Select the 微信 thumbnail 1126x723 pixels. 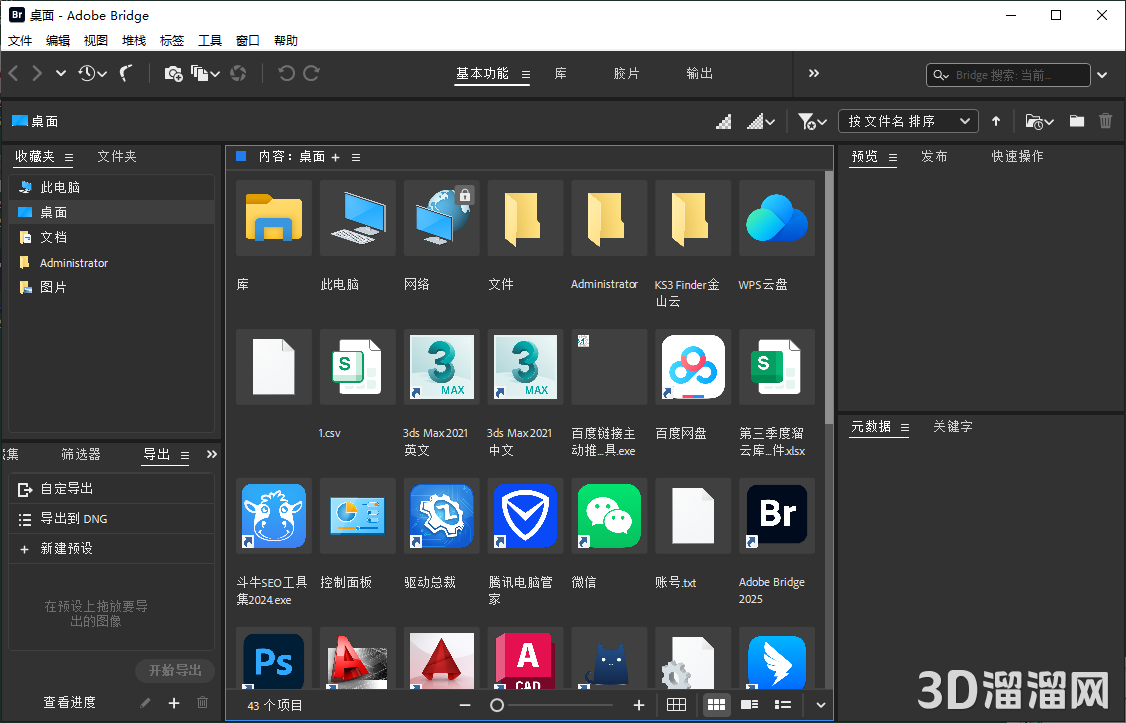coord(609,516)
